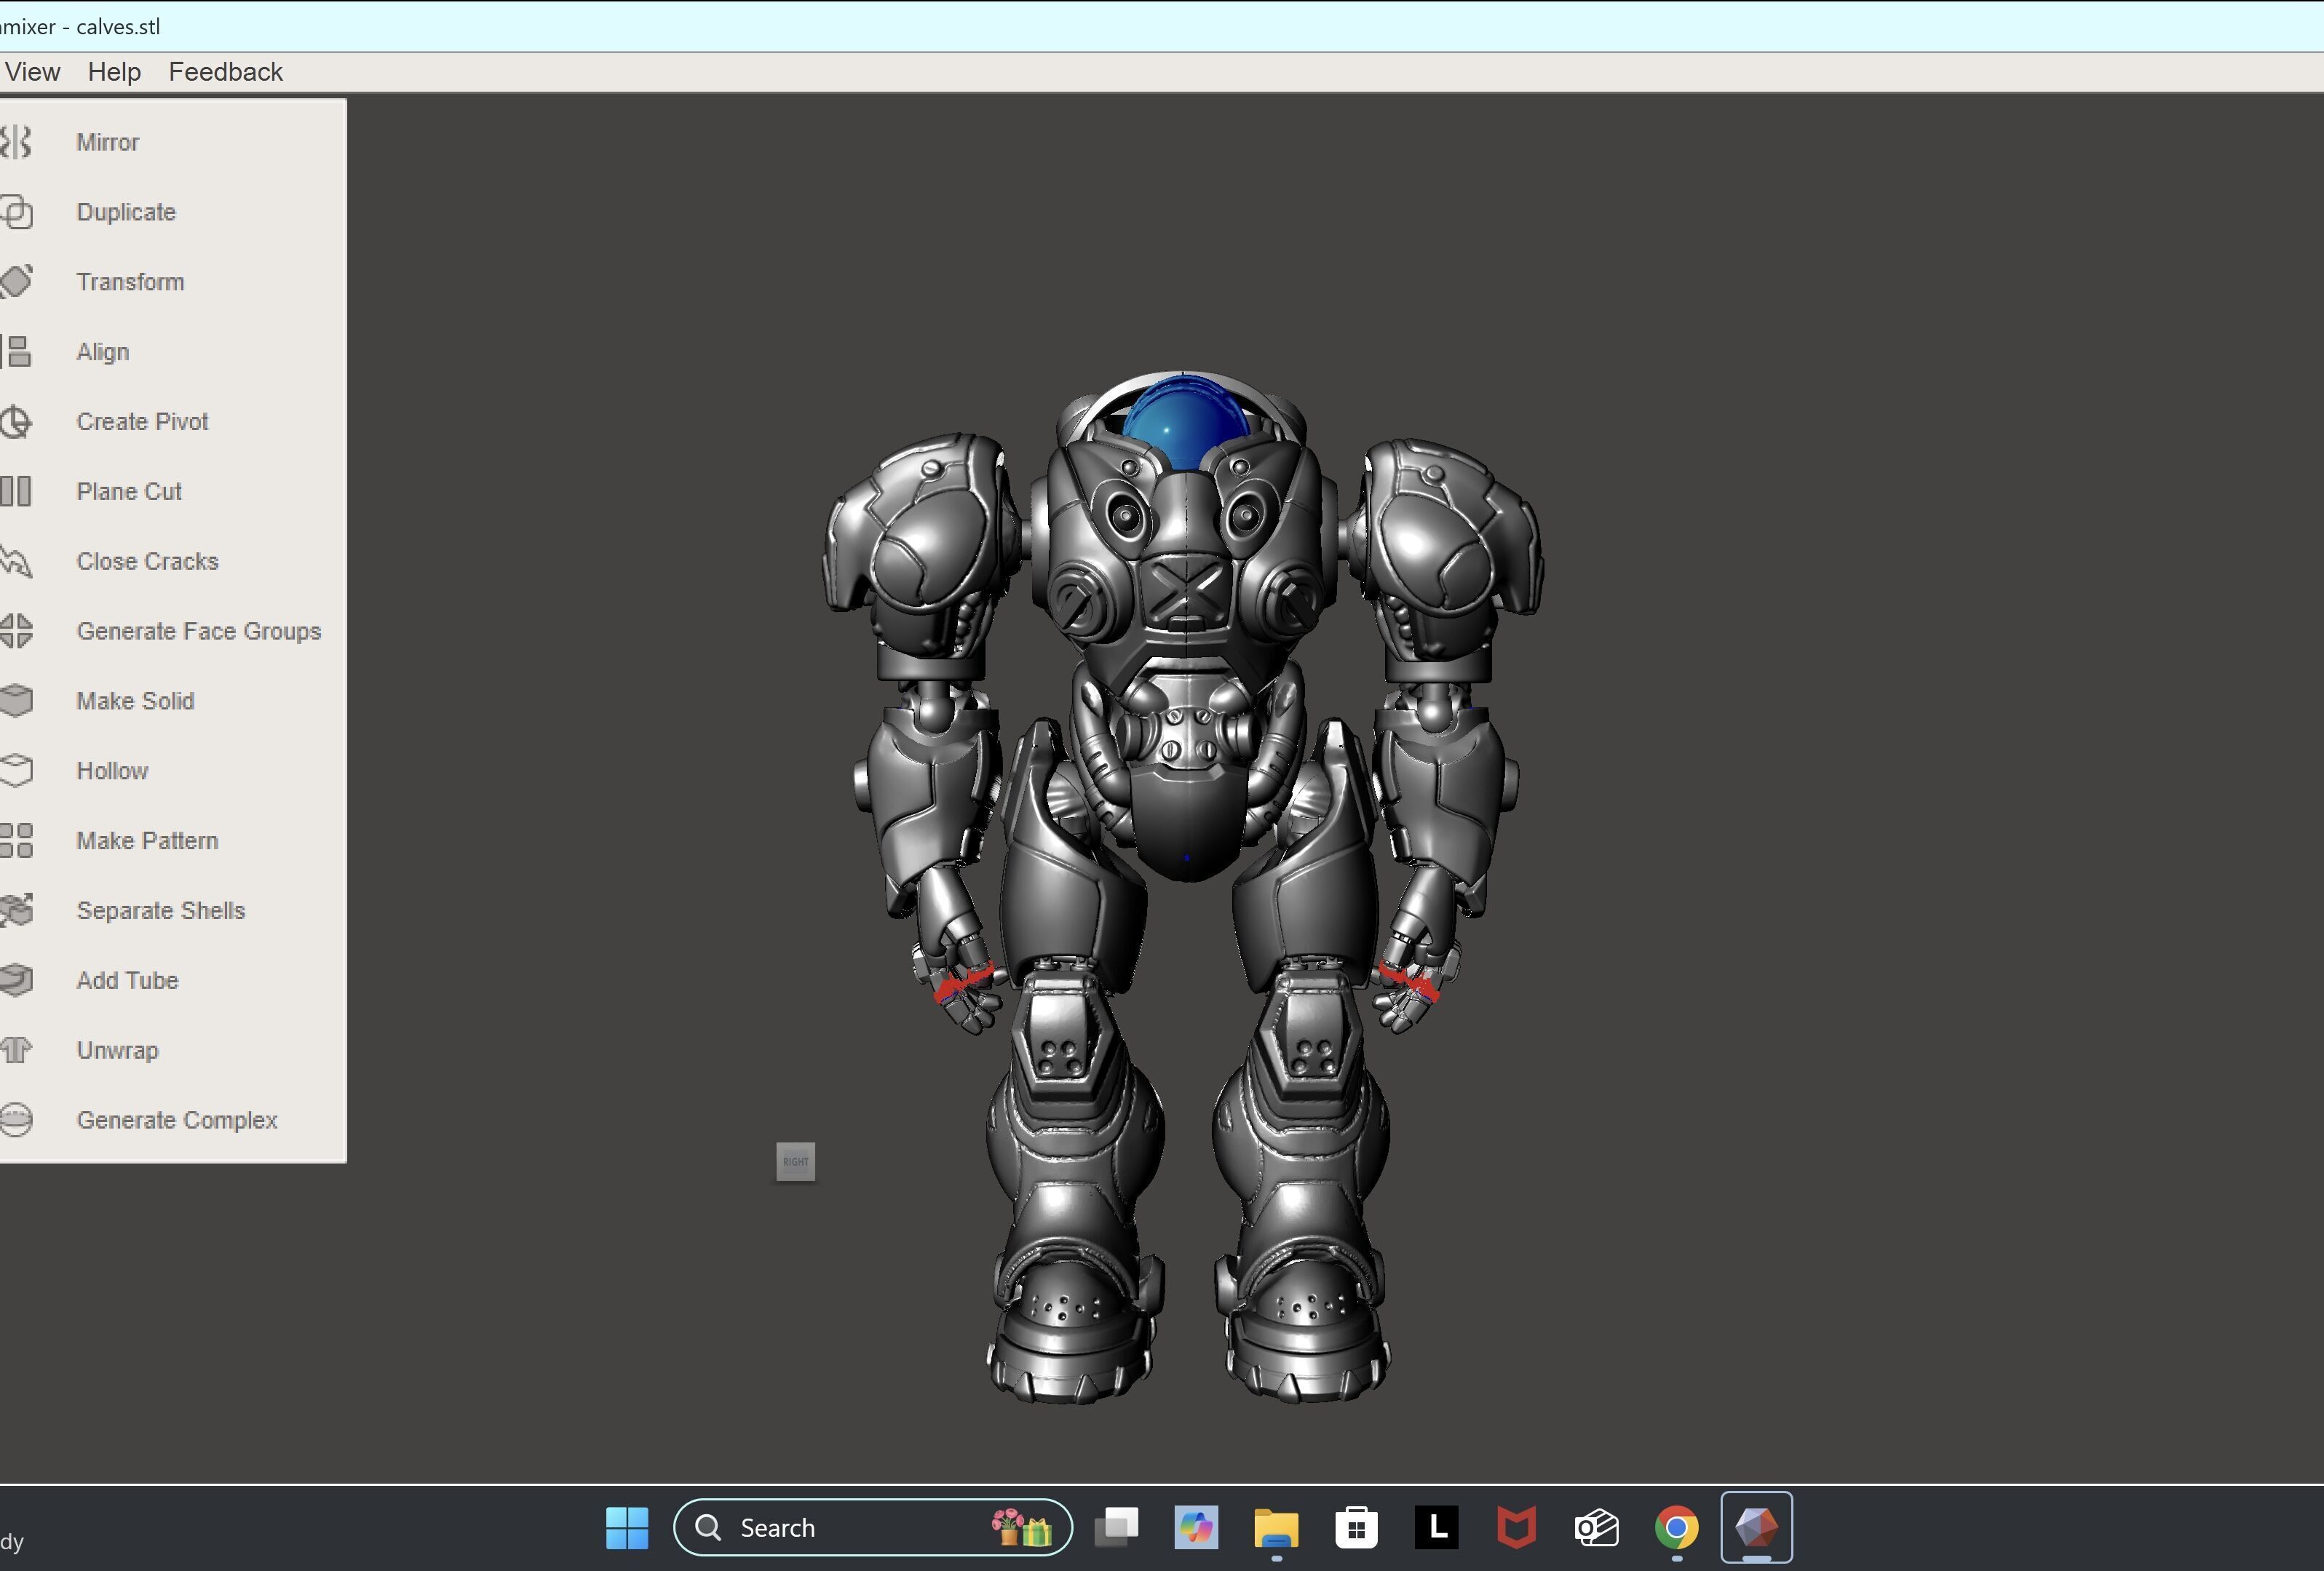Image resolution: width=2324 pixels, height=1571 pixels.
Task: Click the Separate Shells icon
Action: [x=16, y=910]
